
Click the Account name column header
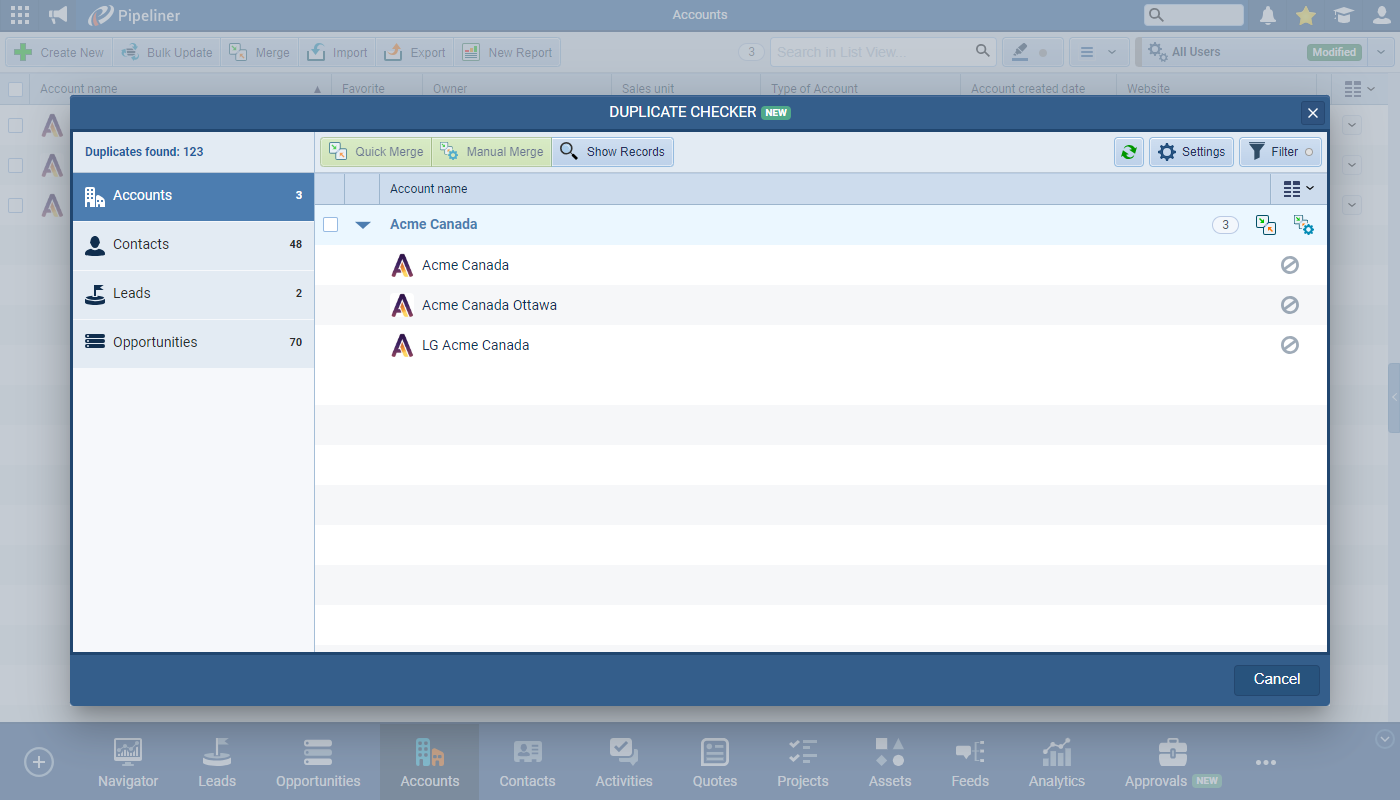pyautogui.click(x=429, y=189)
